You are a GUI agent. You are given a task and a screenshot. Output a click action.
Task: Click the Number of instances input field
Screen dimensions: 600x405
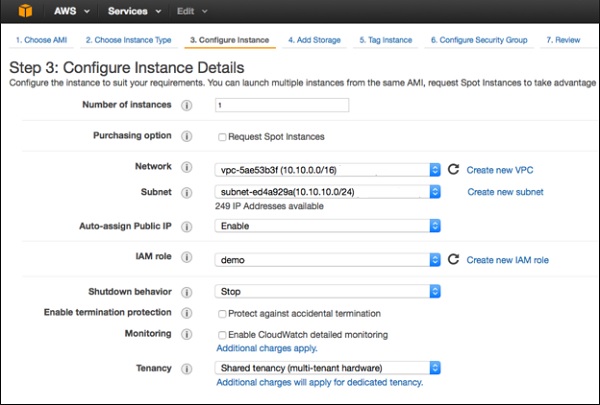(x=281, y=105)
